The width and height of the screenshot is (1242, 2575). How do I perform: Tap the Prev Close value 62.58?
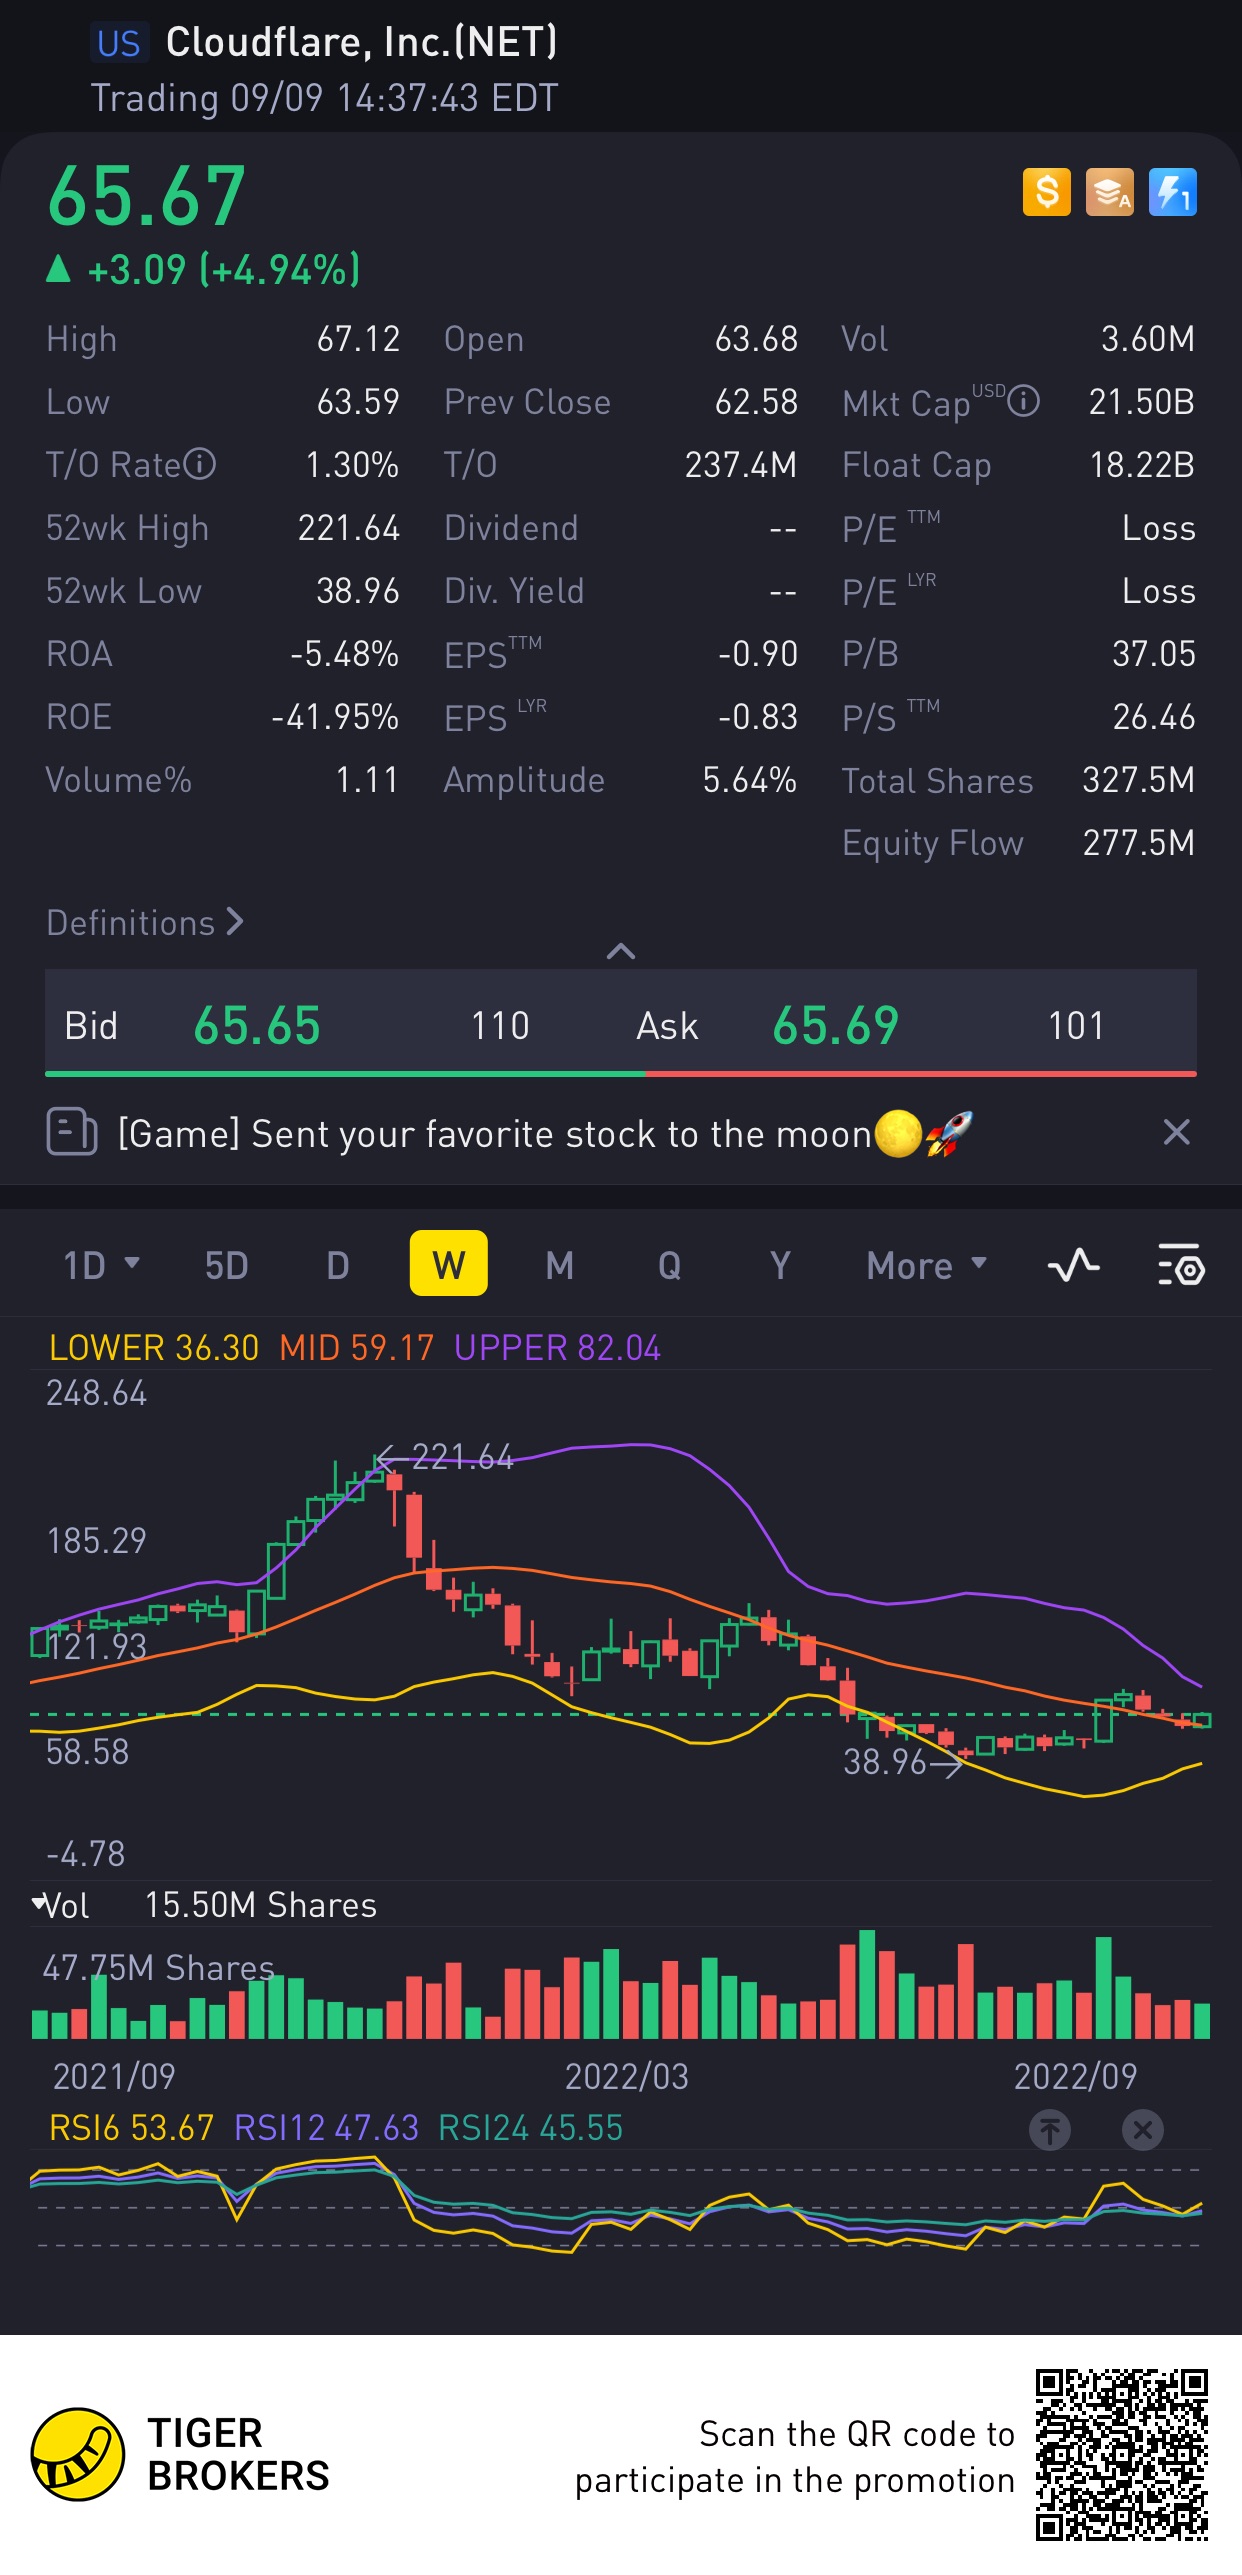756,401
